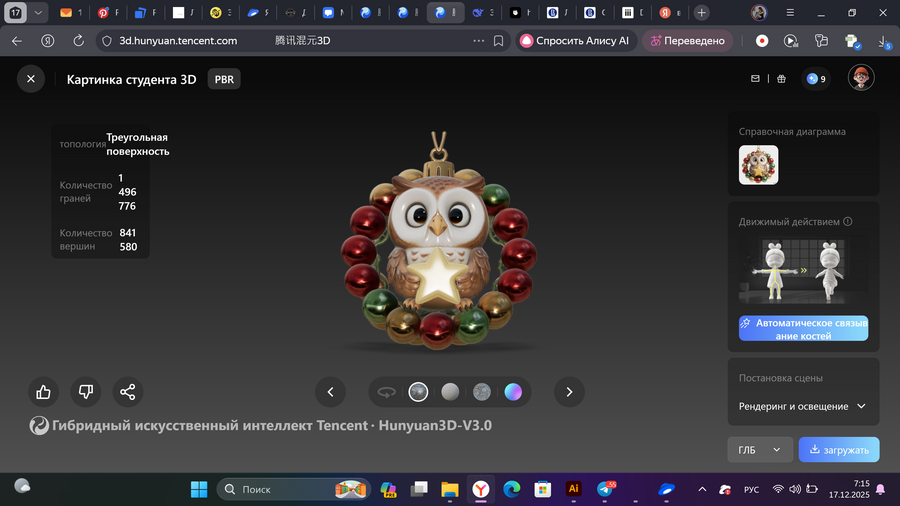The height and width of the screenshot is (506, 900).
Task: Click the owl reference image thumbnail
Action: coord(758,165)
